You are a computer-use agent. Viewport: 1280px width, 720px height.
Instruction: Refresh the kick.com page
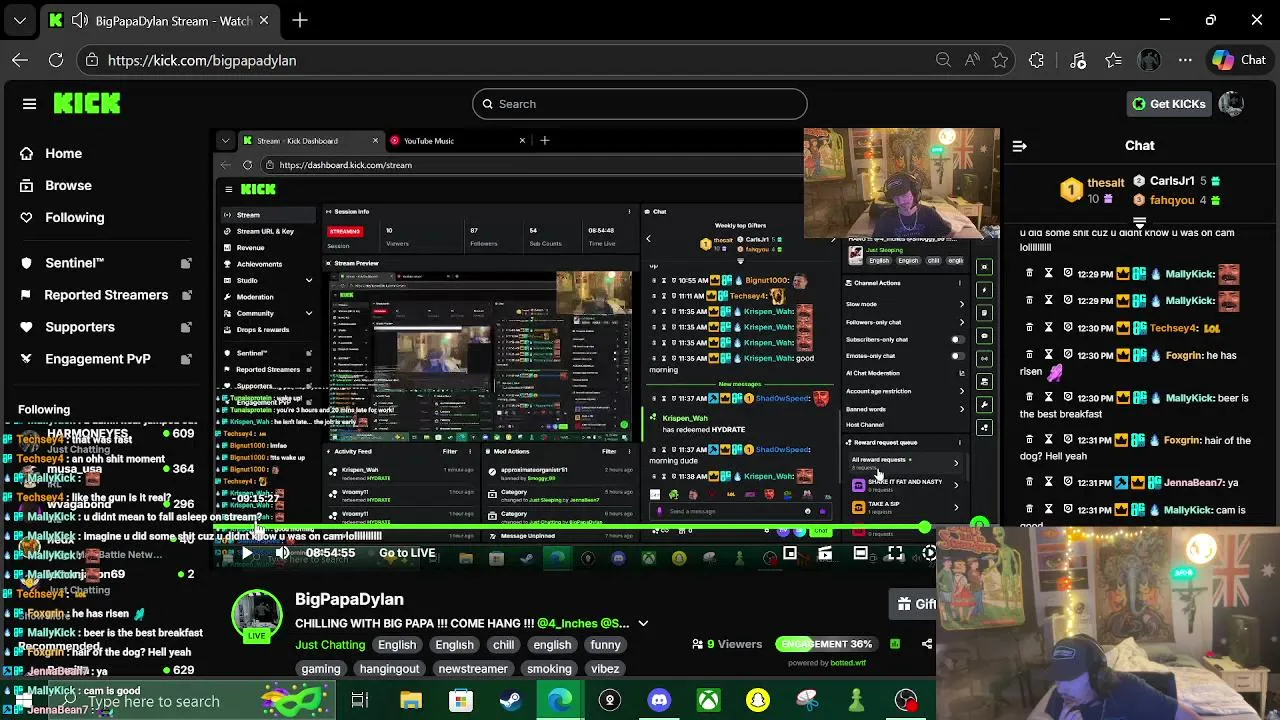pyautogui.click(x=56, y=60)
